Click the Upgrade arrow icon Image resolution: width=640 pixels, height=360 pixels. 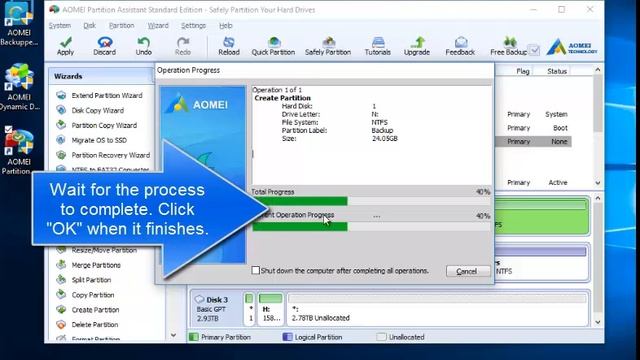coord(417,42)
